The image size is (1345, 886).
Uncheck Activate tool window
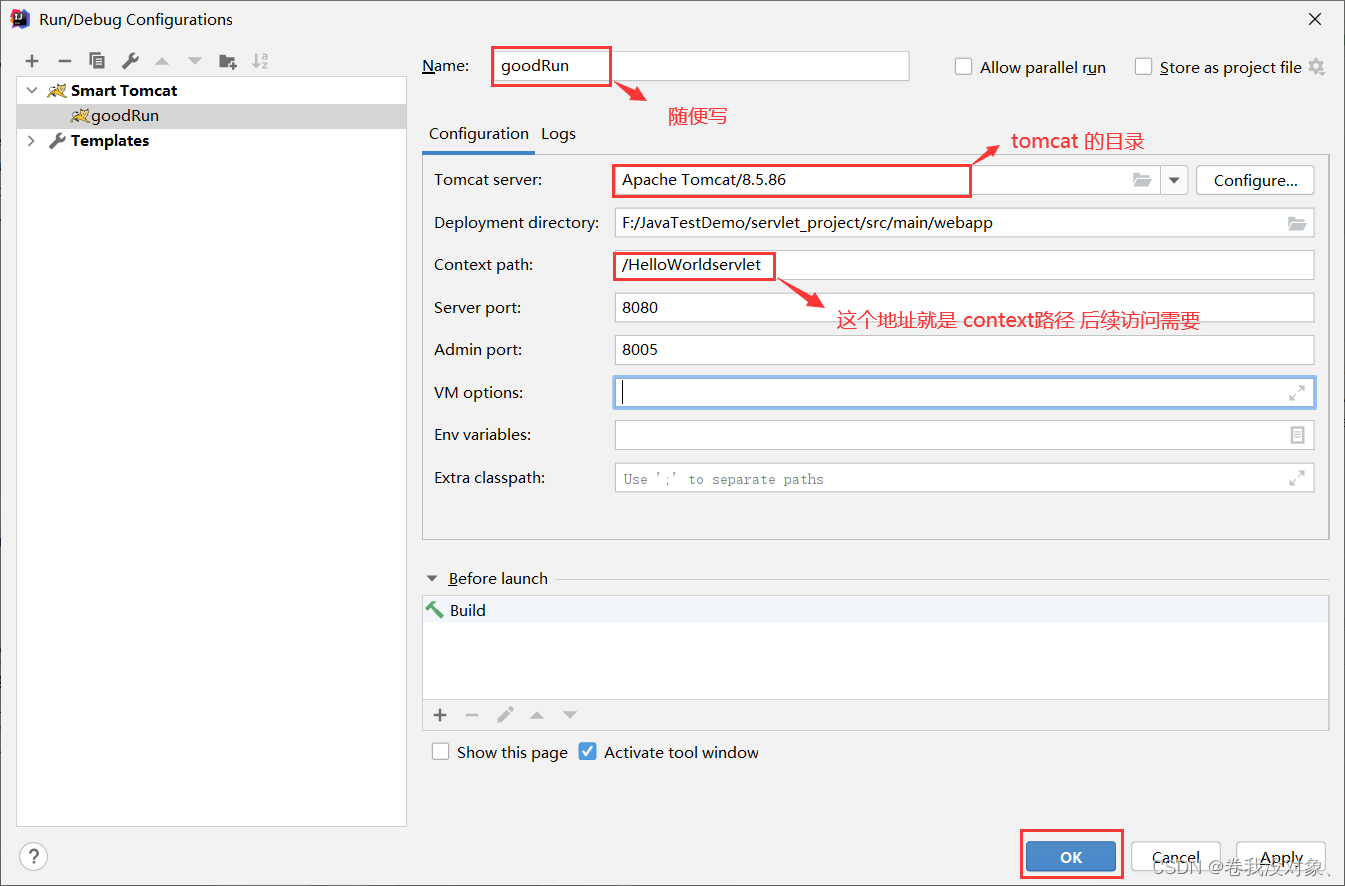point(588,751)
